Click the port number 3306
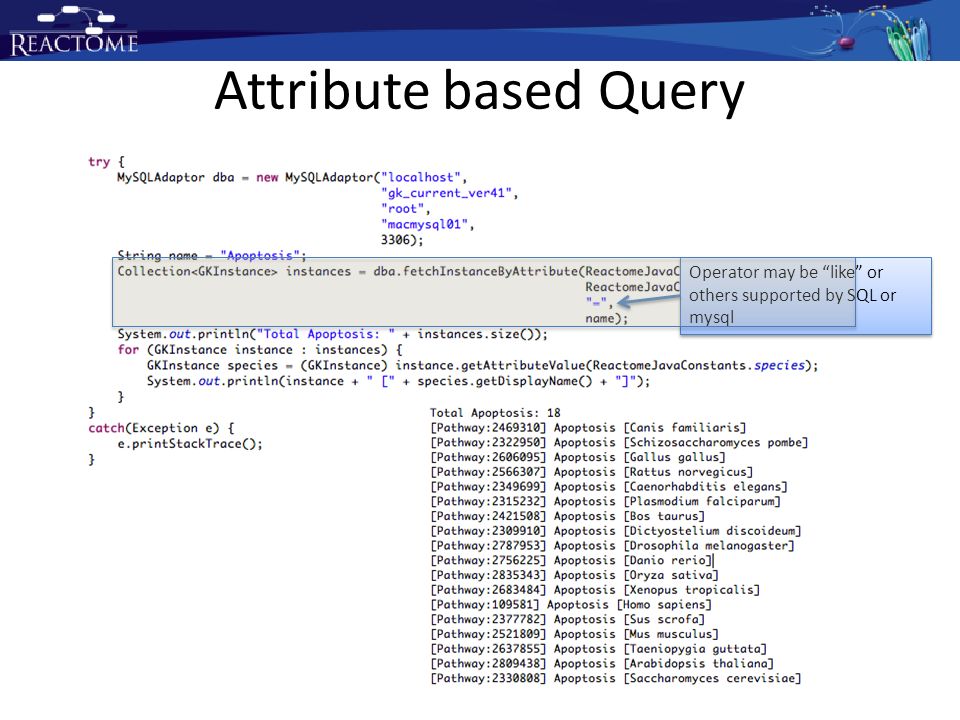This screenshot has width=960, height=720. point(395,240)
